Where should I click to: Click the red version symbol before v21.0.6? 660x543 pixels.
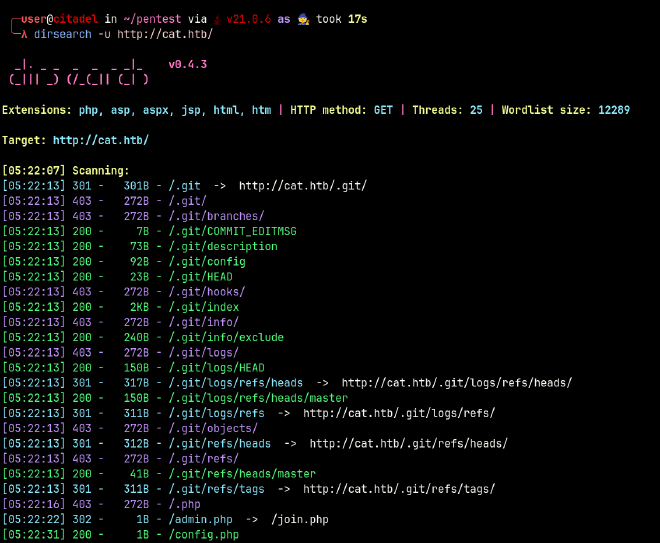pyautogui.click(x=218, y=19)
